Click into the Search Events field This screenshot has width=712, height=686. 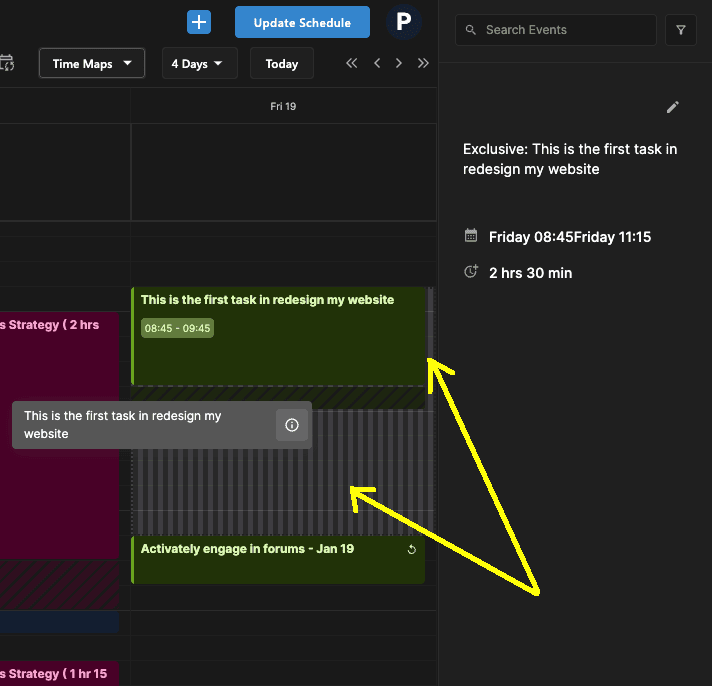(565, 30)
